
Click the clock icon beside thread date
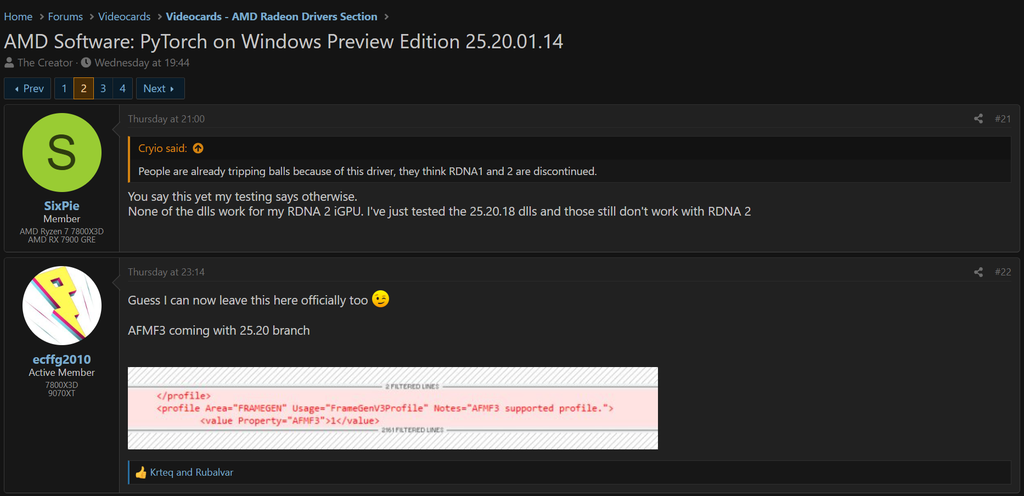click(86, 63)
